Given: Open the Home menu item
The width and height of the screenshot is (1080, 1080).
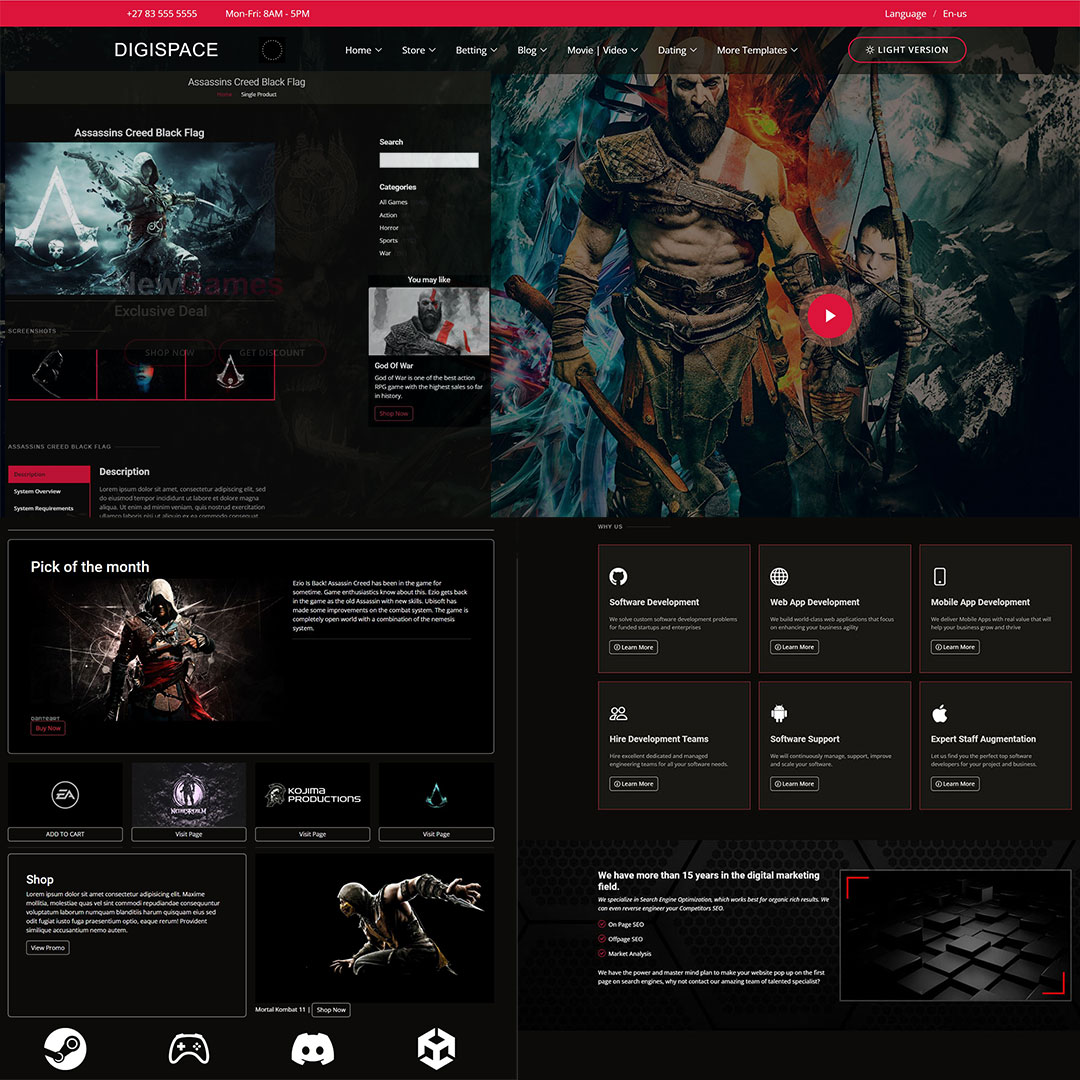Looking at the screenshot, I should [x=363, y=50].
